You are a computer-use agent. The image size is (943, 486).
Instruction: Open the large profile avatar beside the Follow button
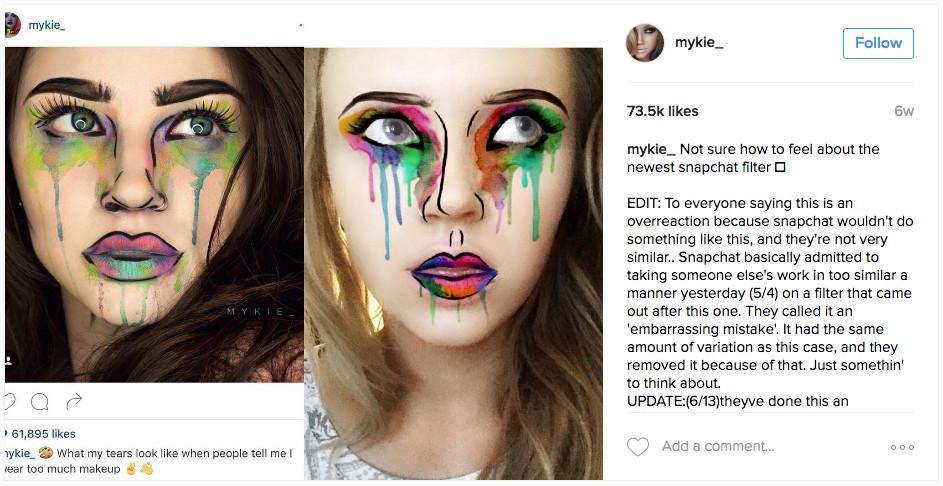click(645, 43)
